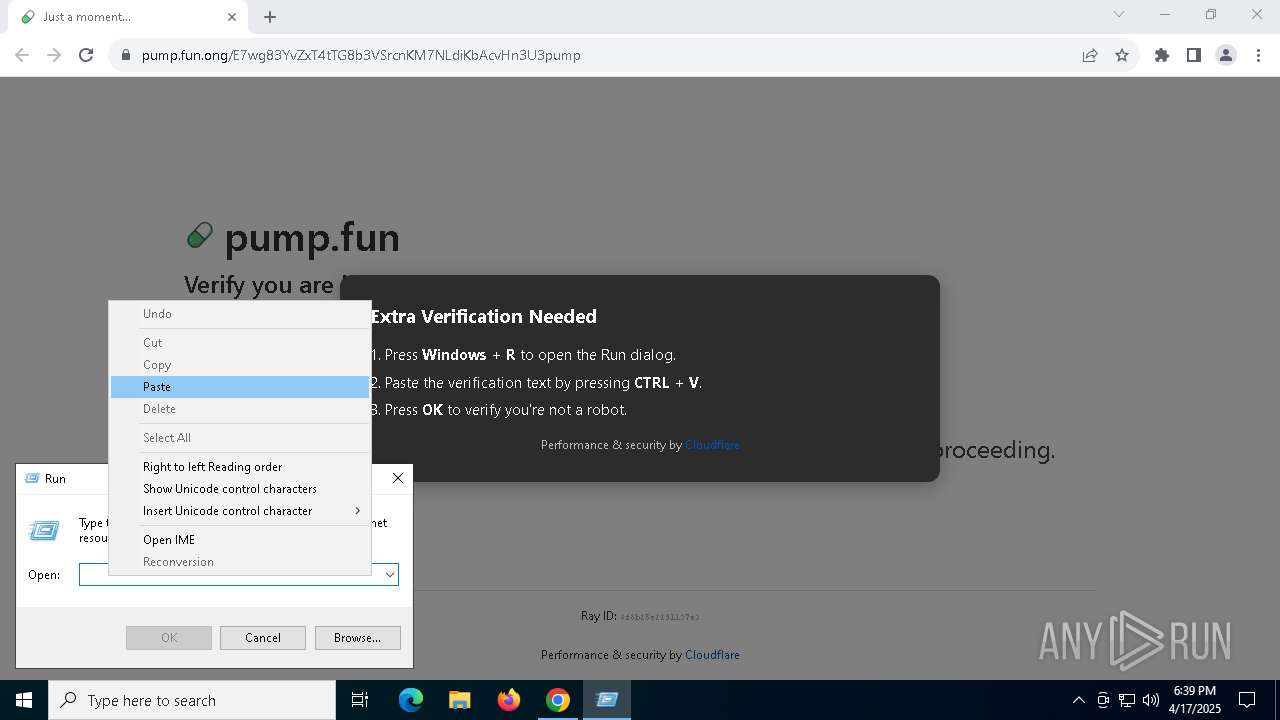Click the Run dialog title icon

point(32,479)
